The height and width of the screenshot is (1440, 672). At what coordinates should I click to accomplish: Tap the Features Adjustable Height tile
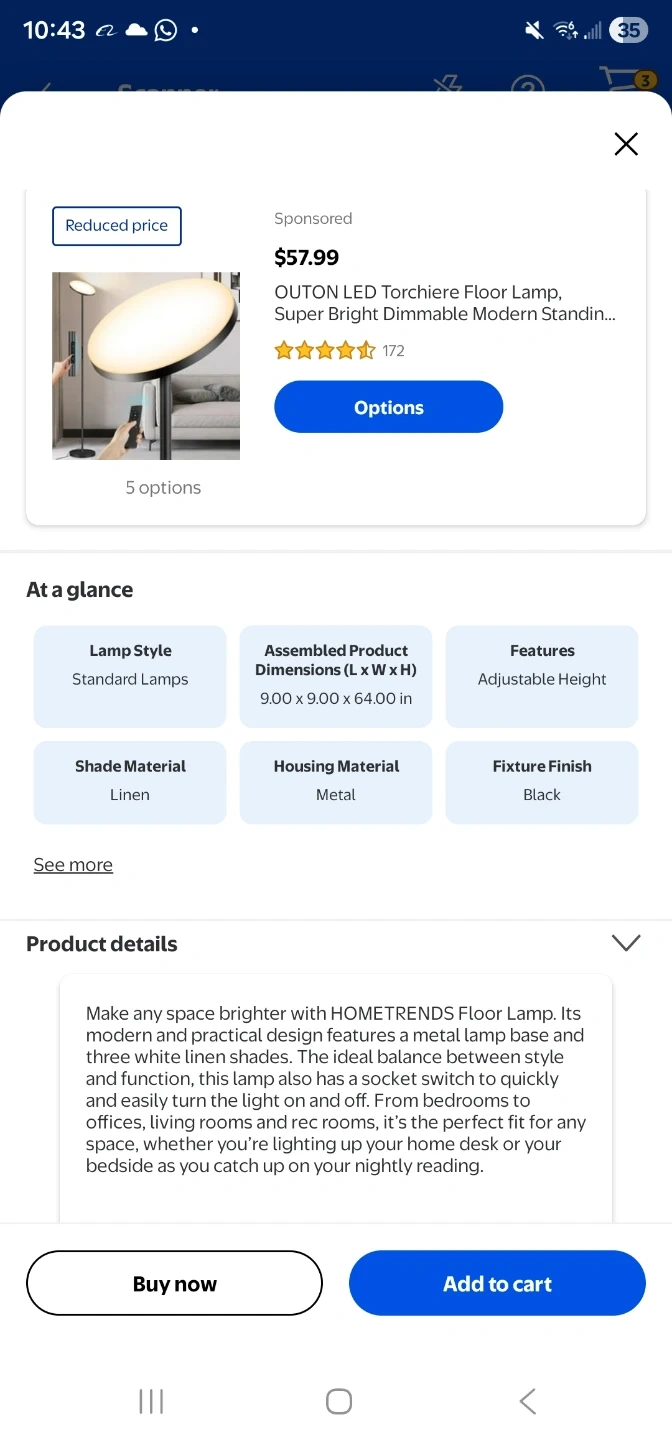coord(542,676)
